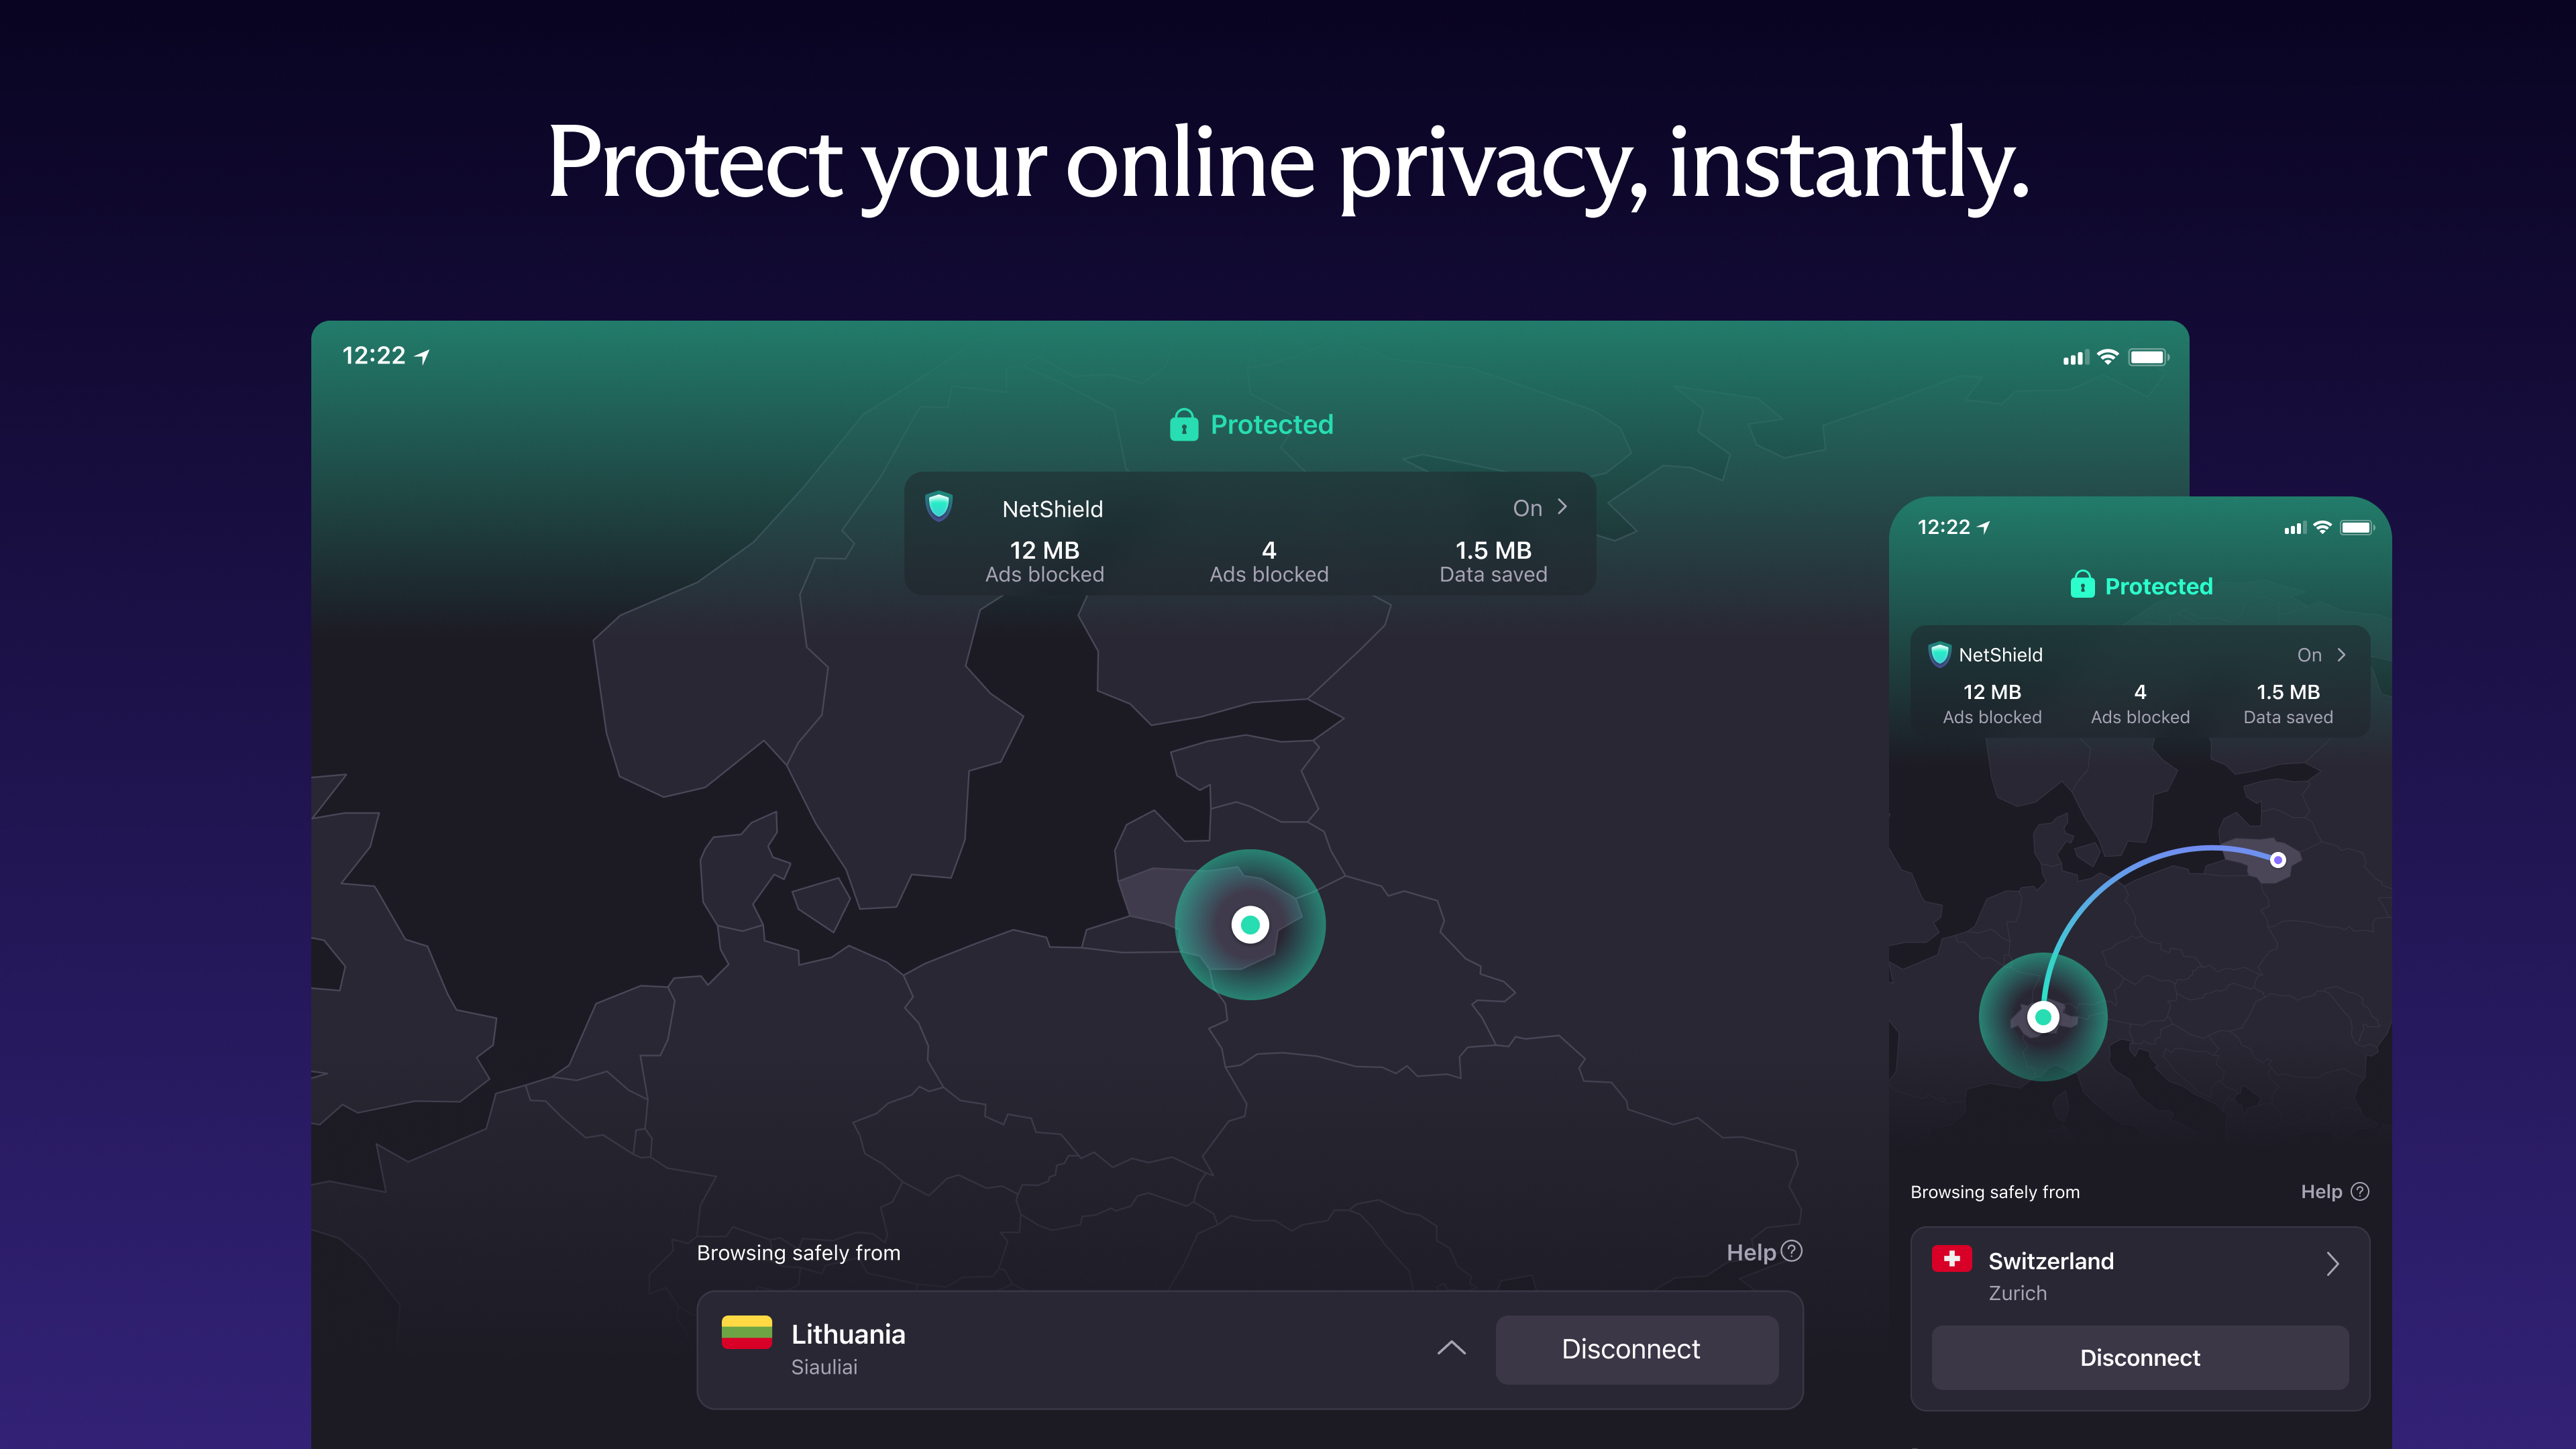Click the 1.5 MB Data saved stat
The image size is (2576, 1449).
[x=1493, y=560]
